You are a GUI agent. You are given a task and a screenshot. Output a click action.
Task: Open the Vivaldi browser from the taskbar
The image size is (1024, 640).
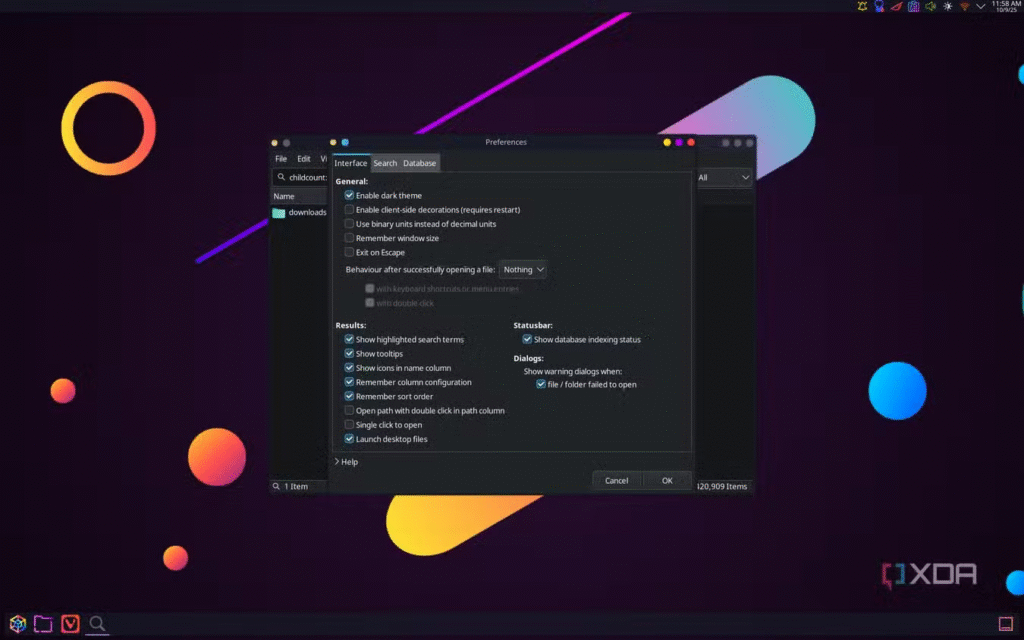(70, 624)
